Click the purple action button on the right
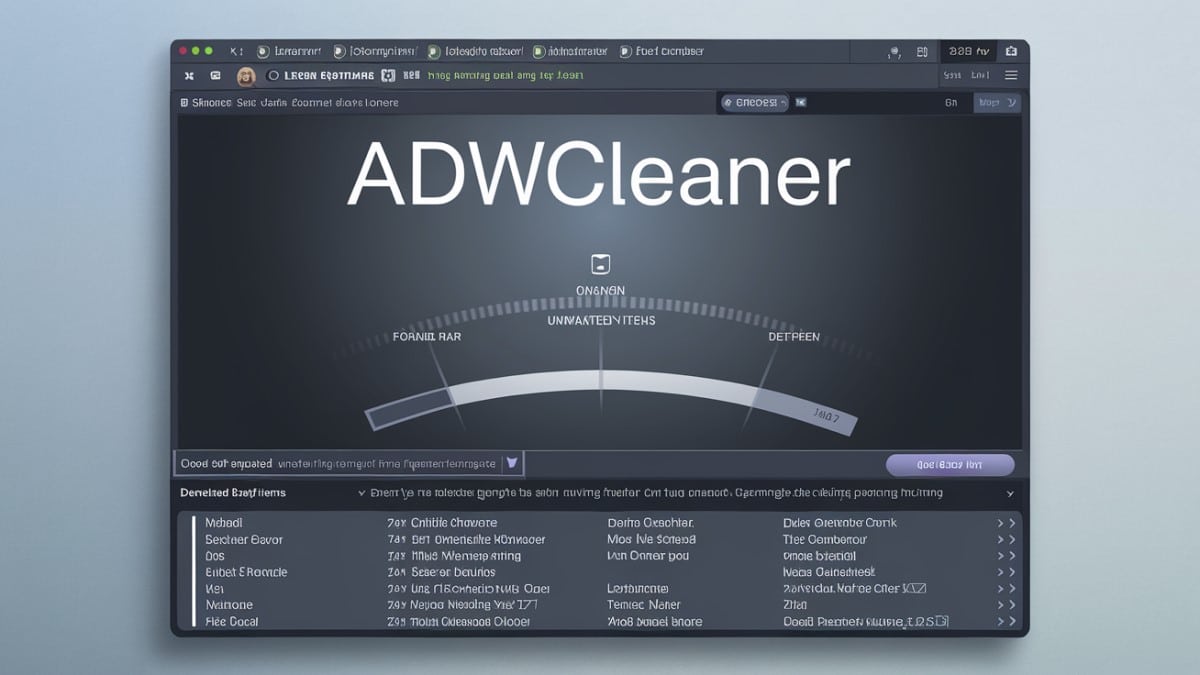Viewport: 1200px width, 675px height. pos(950,464)
